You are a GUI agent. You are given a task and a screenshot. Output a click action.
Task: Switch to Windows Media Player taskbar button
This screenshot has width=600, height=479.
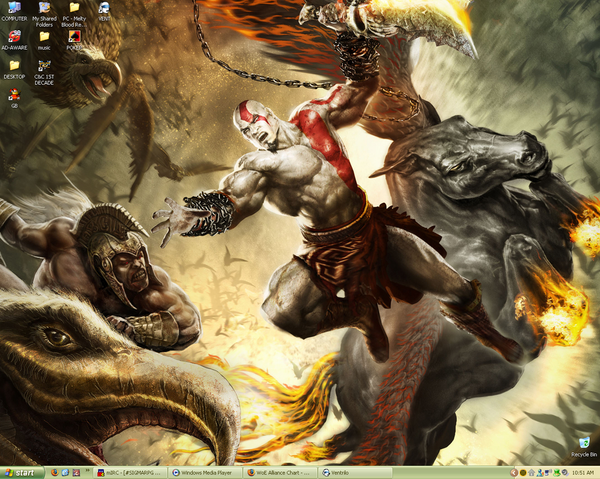[x=205, y=473]
